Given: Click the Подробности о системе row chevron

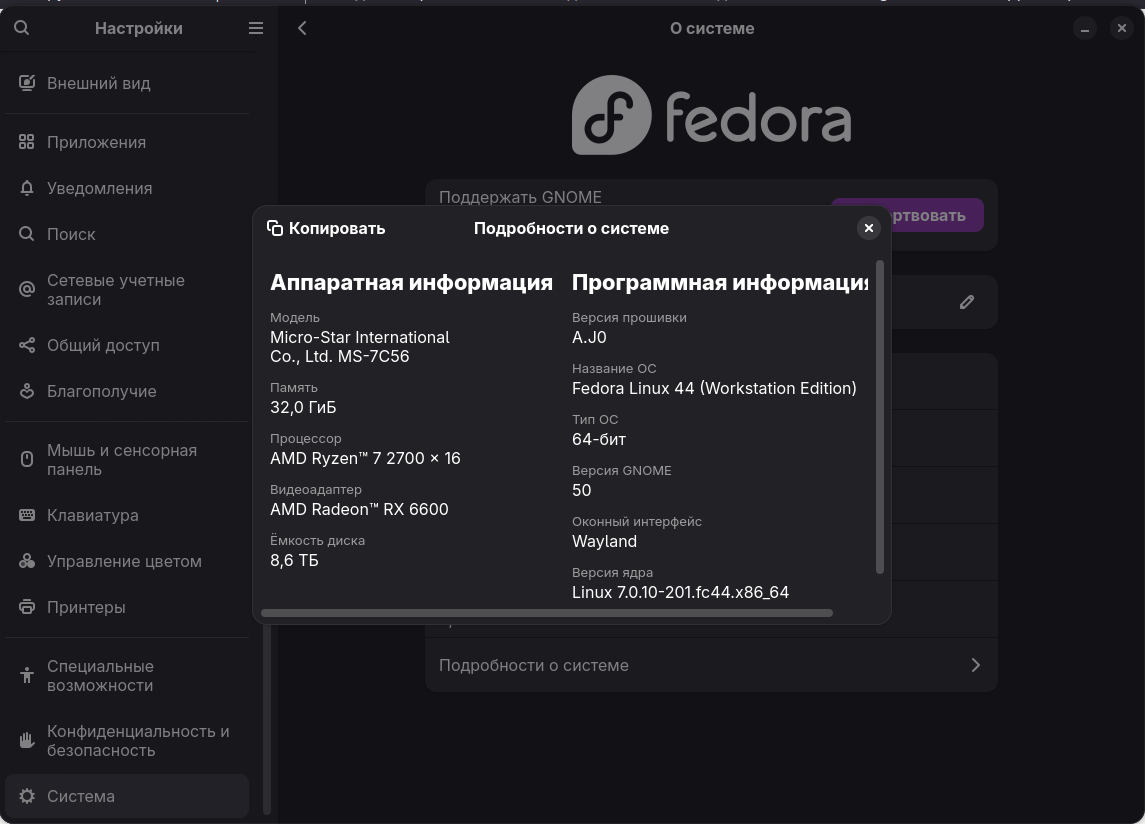Looking at the screenshot, I should click(x=976, y=665).
